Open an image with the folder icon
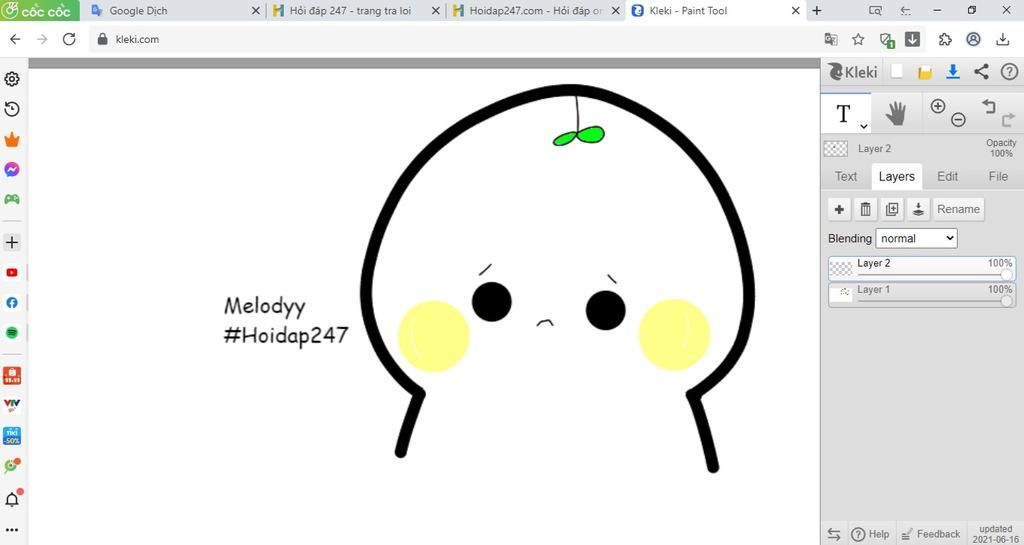The width and height of the screenshot is (1024, 545). [925, 72]
